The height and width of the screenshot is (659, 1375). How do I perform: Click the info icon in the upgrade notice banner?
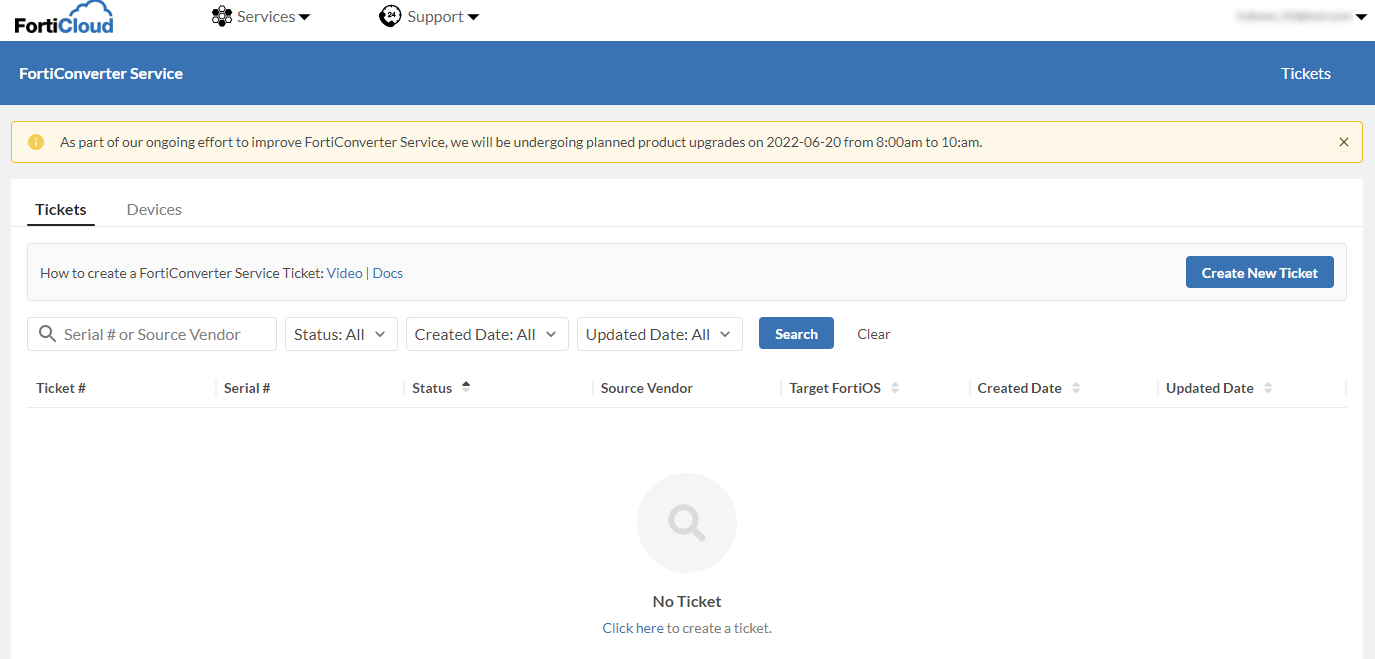[36, 141]
